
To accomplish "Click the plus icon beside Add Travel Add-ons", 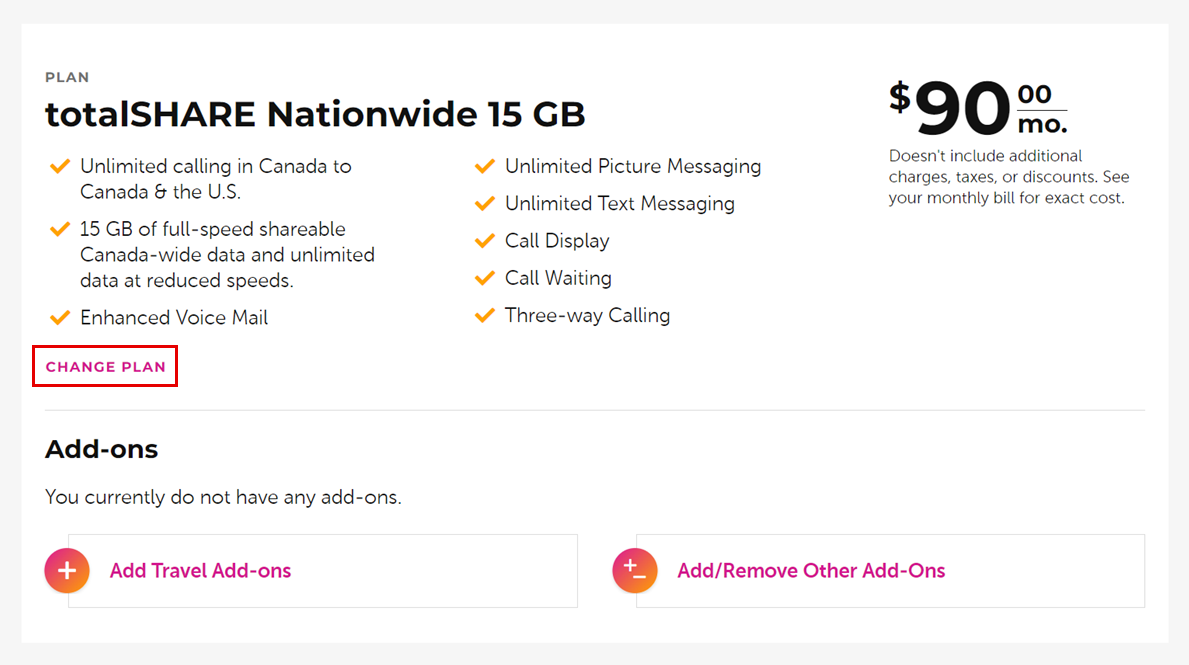I will [x=66, y=570].
